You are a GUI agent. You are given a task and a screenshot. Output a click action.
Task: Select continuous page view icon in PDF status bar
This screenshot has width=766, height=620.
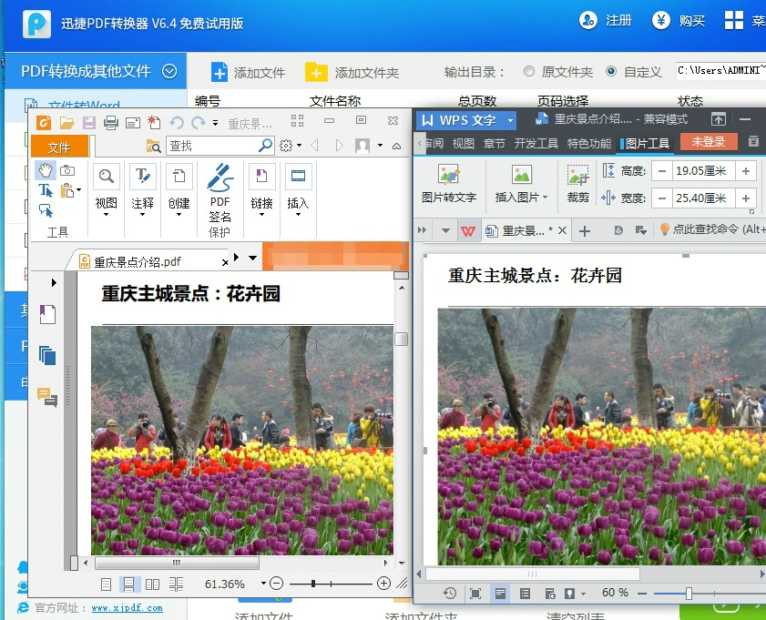tap(128, 584)
